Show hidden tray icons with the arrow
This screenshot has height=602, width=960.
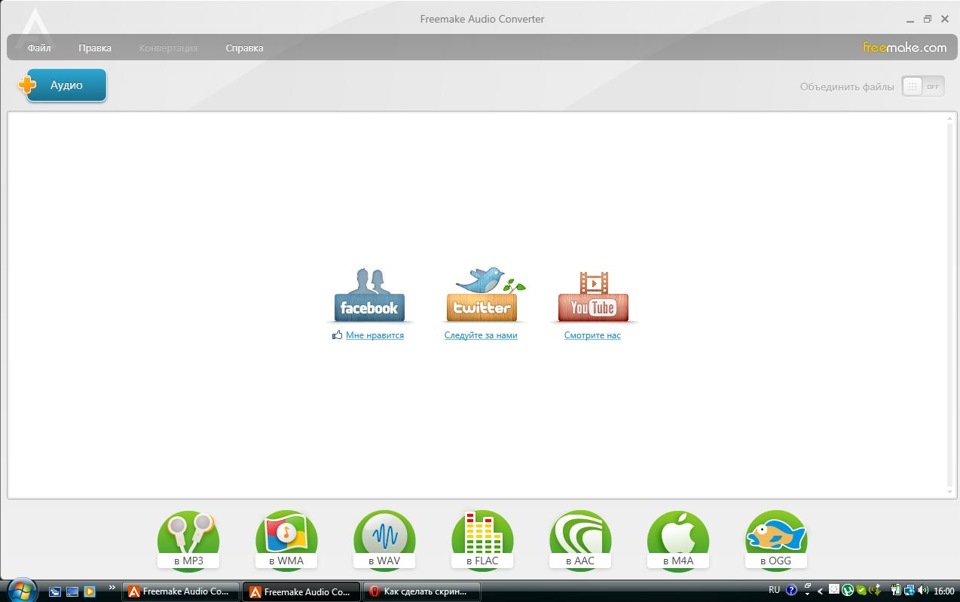820,591
